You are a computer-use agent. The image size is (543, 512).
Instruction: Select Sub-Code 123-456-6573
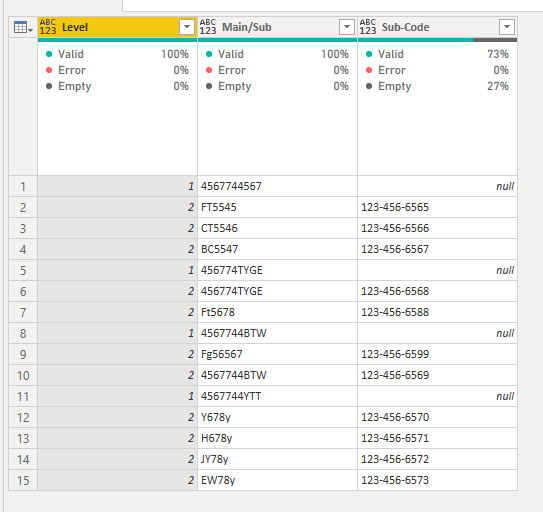tap(437, 480)
